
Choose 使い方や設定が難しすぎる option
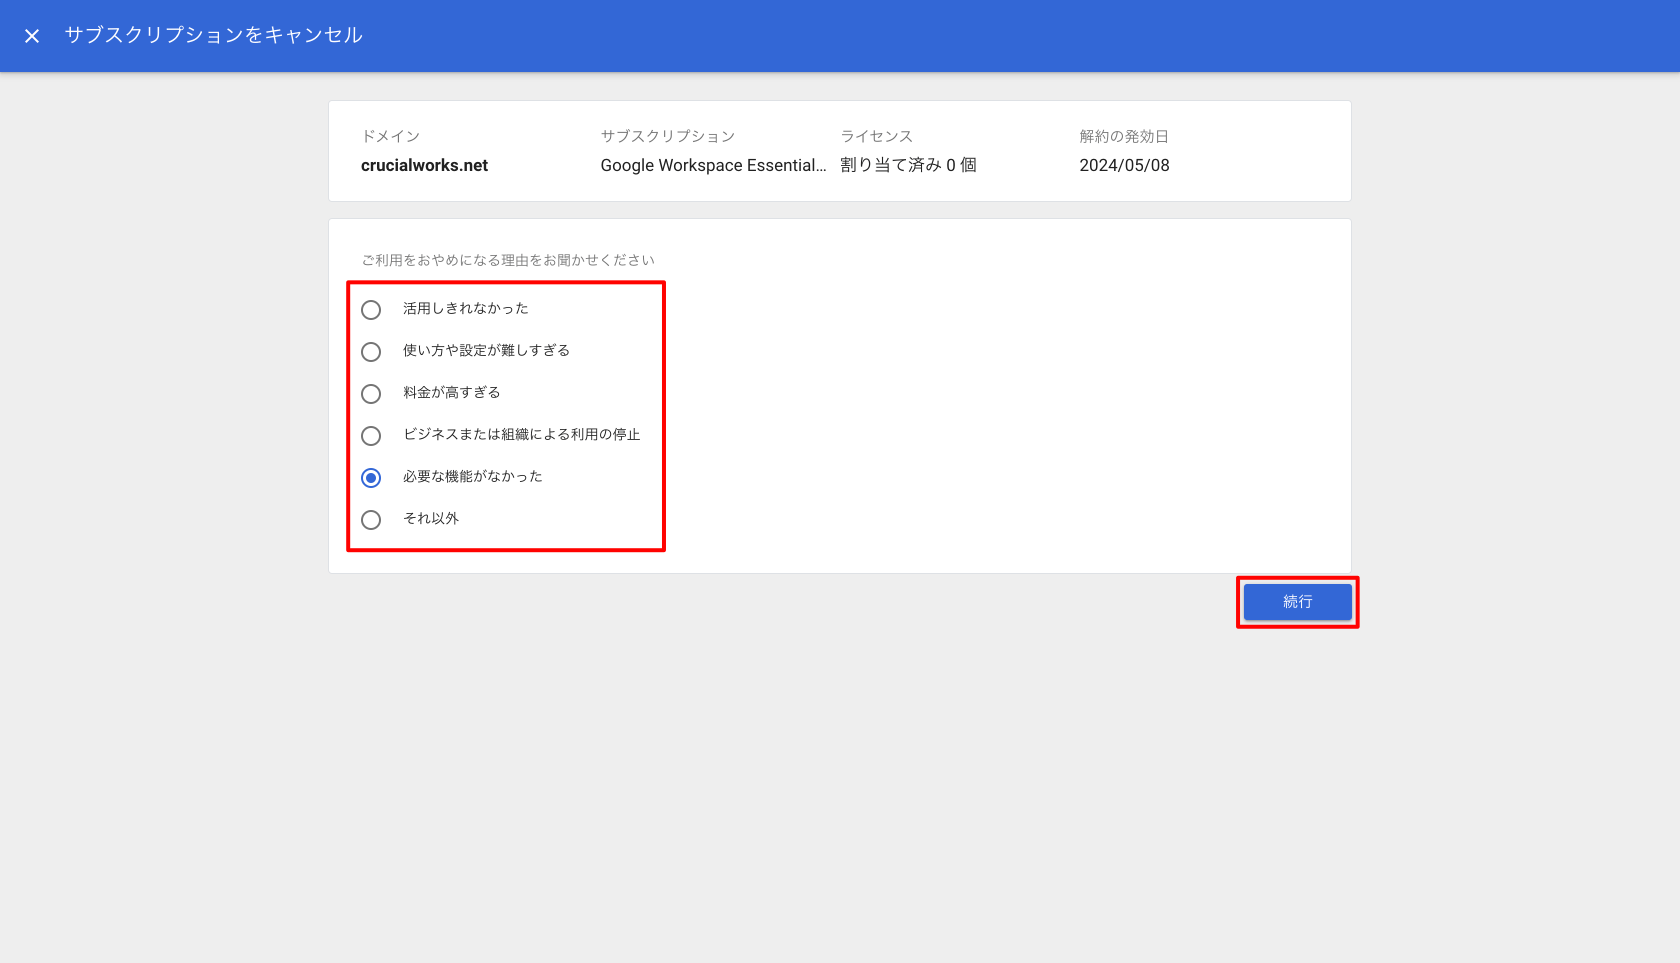point(371,352)
